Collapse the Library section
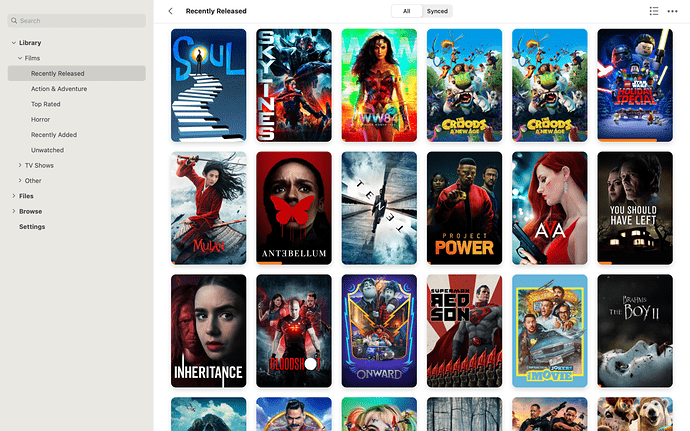 coord(14,43)
